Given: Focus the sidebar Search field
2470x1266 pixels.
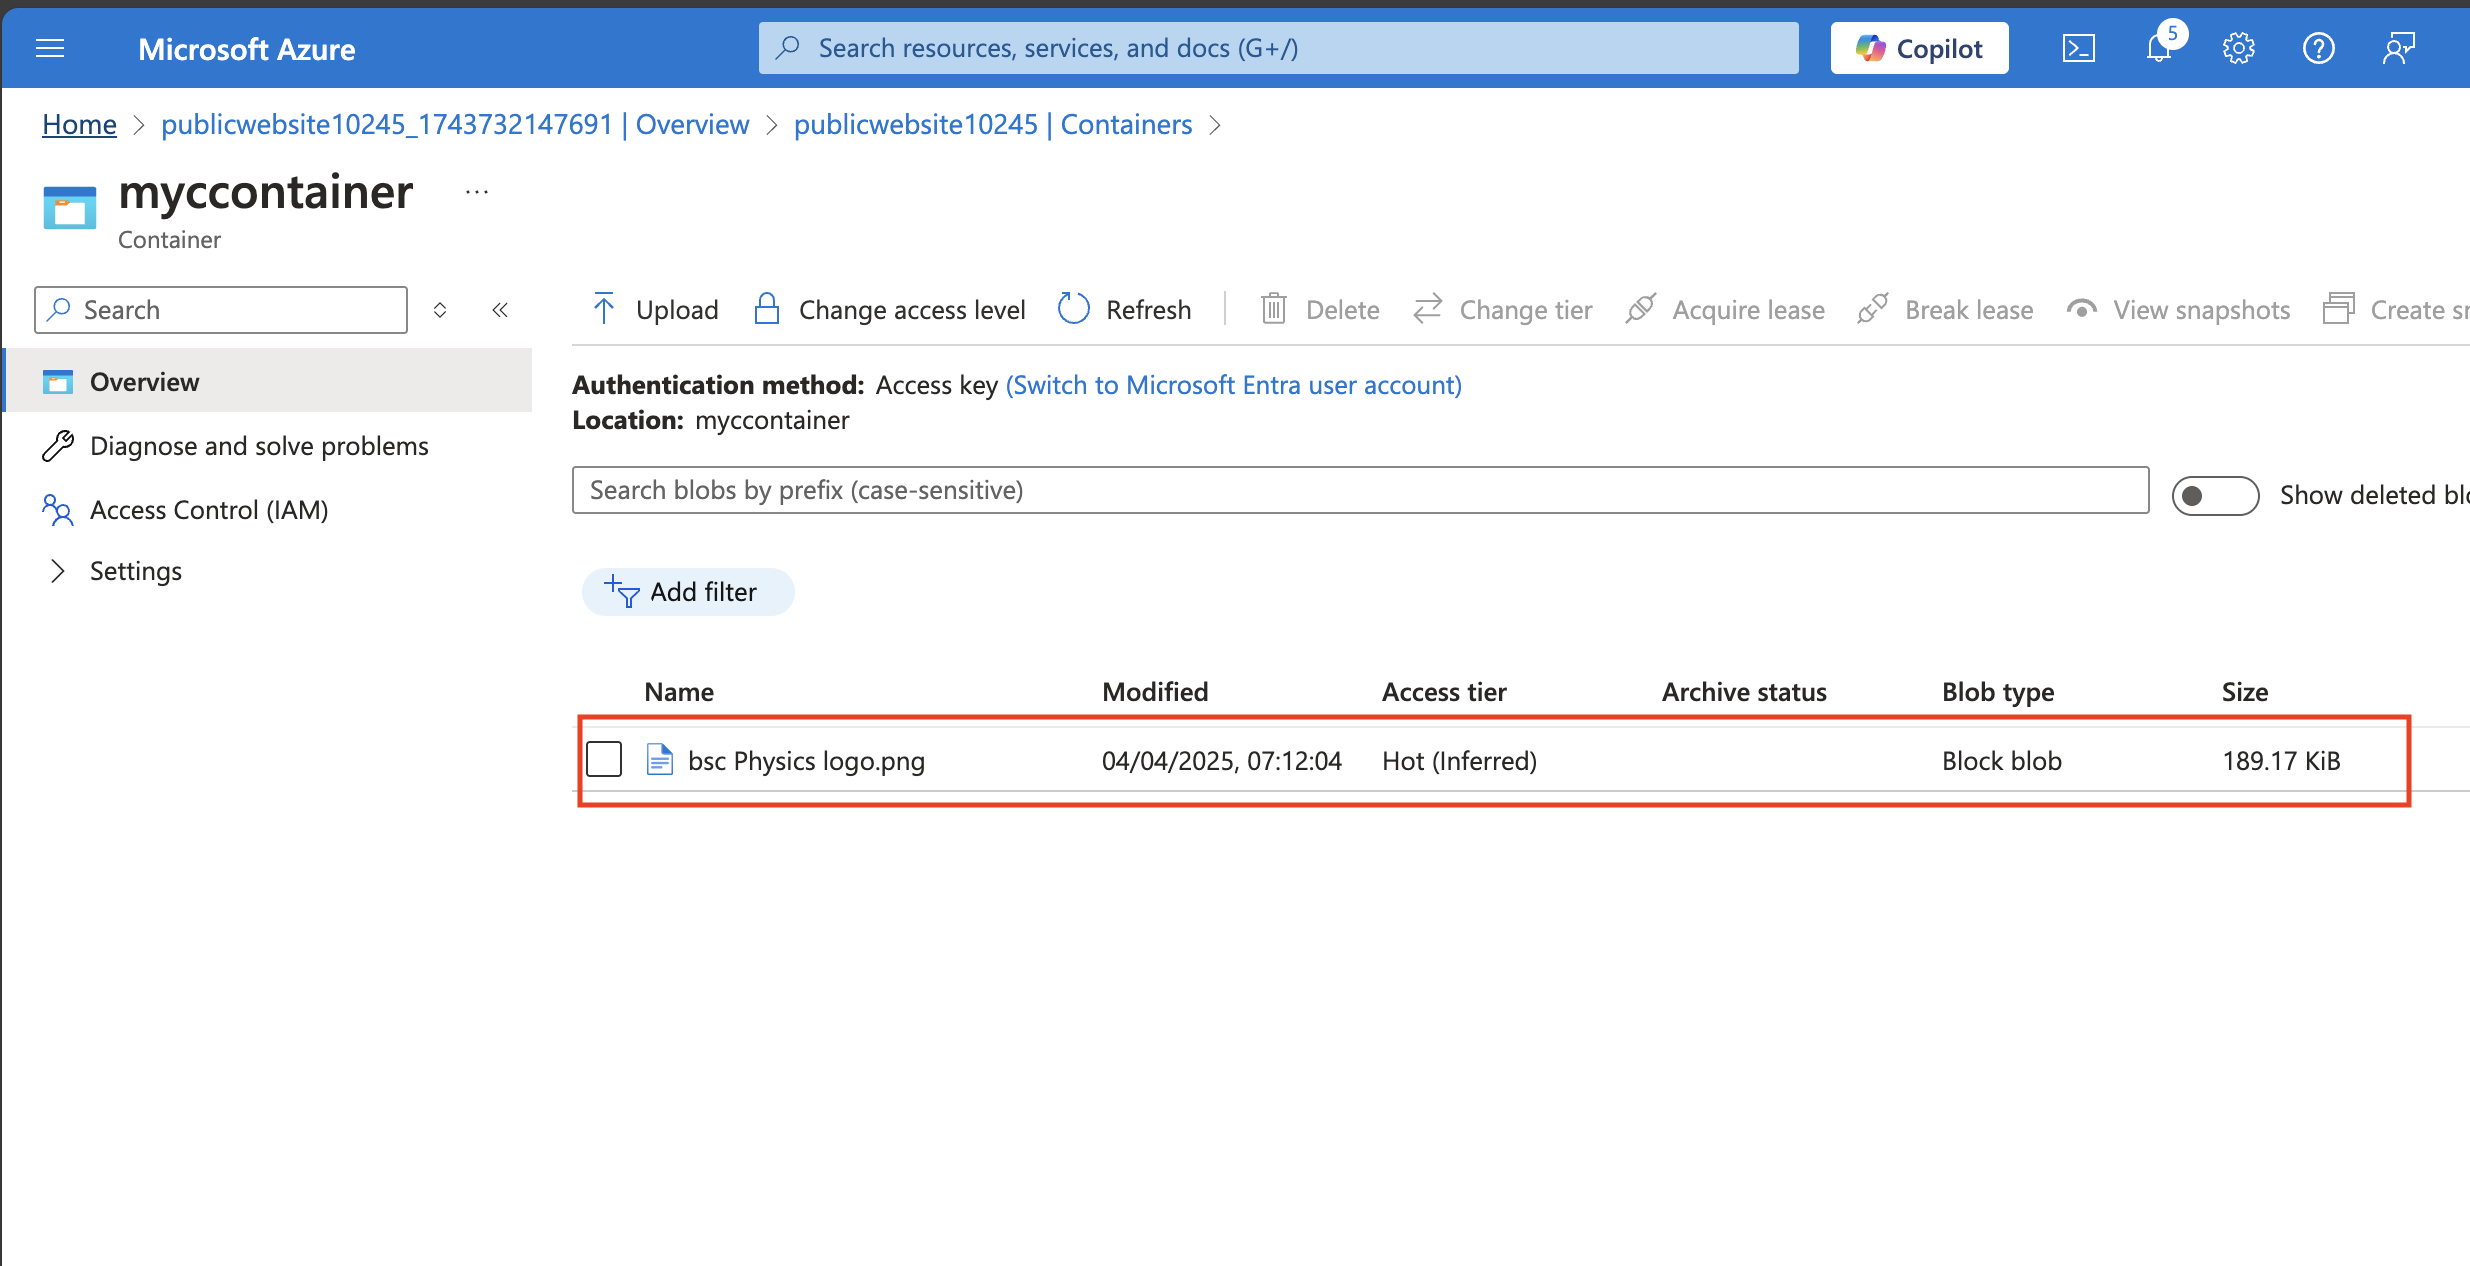Looking at the screenshot, I should pyautogui.click(x=221, y=310).
